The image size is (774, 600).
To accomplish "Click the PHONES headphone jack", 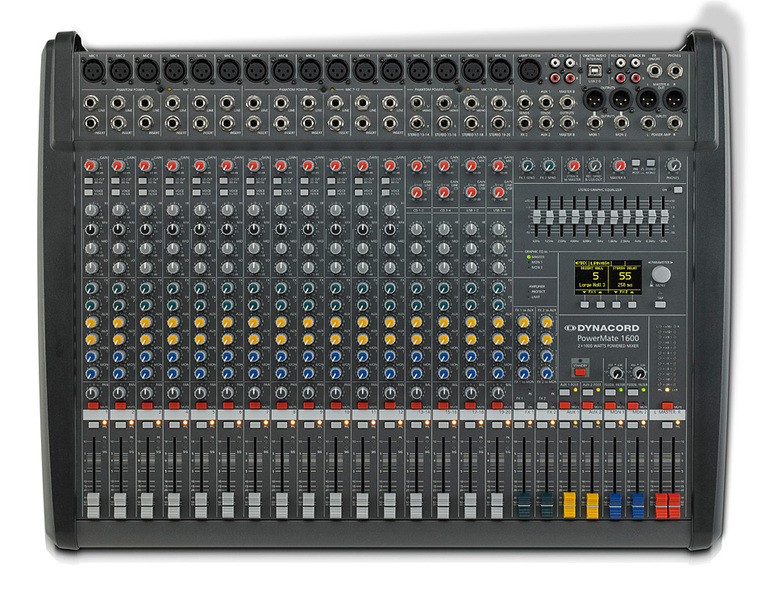I will point(675,71).
